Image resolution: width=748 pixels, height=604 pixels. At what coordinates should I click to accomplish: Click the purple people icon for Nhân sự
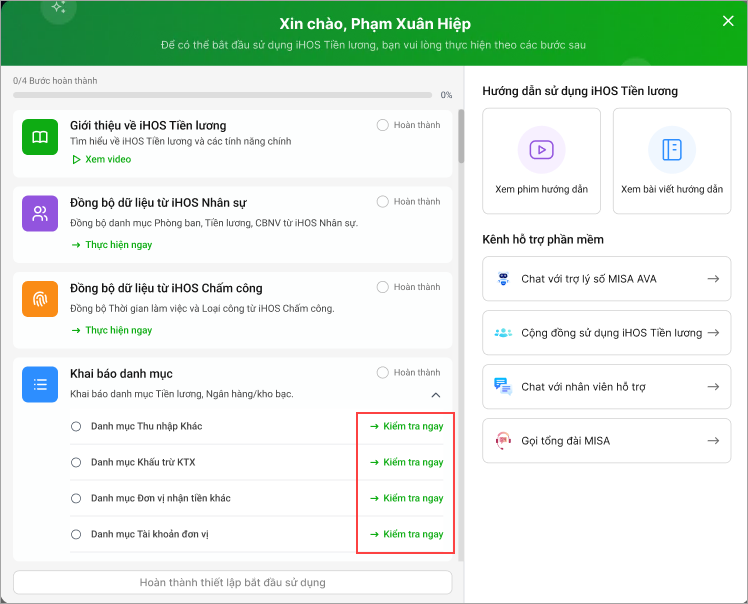(40, 214)
